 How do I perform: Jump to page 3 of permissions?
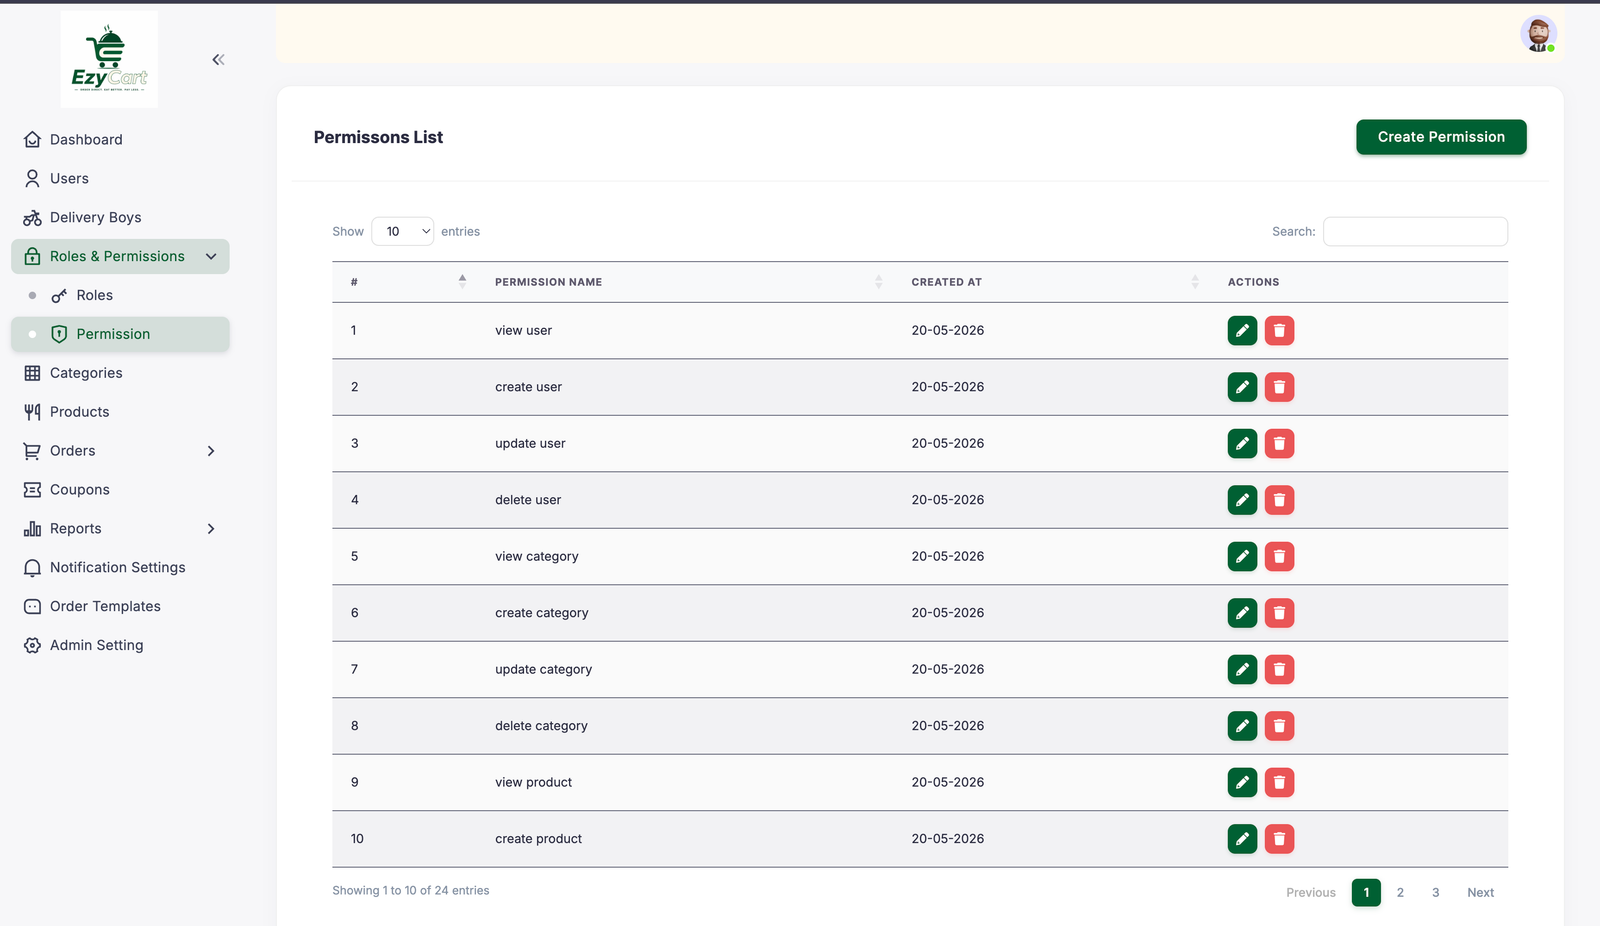click(x=1435, y=893)
